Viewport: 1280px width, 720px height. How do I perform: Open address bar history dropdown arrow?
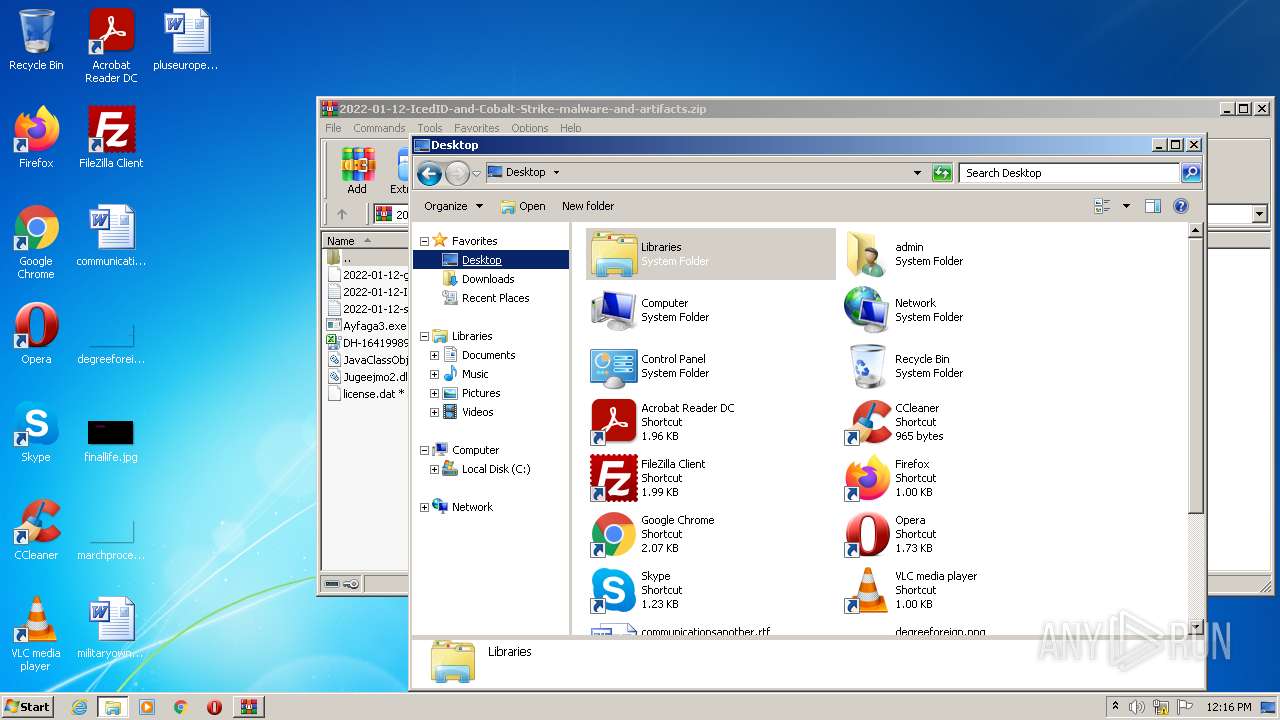pyautogui.click(x=917, y=173)
